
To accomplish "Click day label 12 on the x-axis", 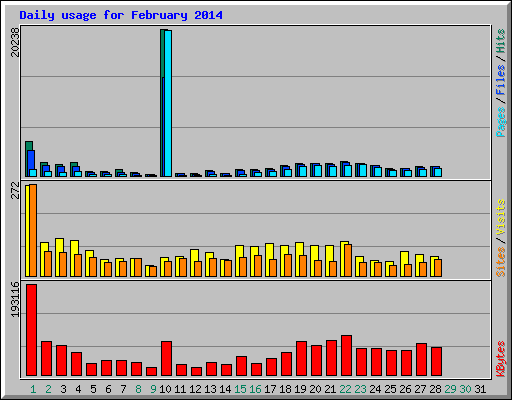I will 195,389.
